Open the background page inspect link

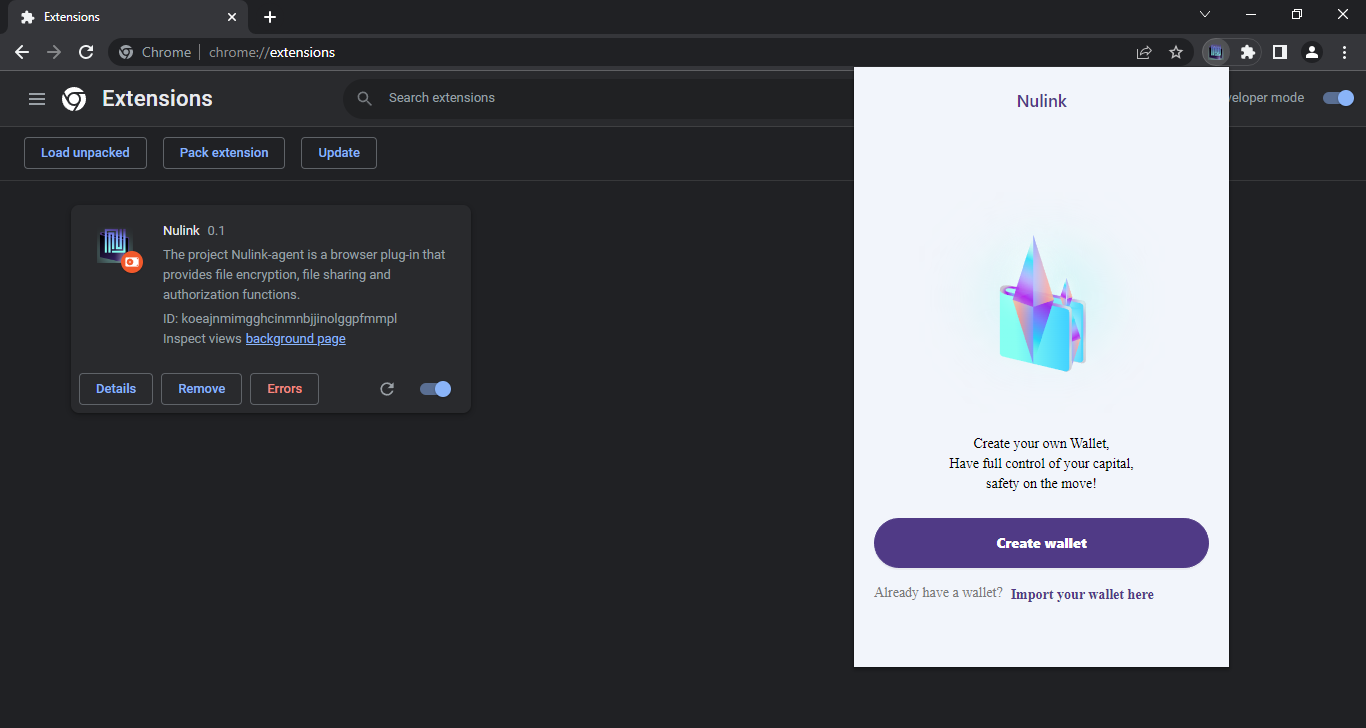pyautogui.click(x=295, y=339)
